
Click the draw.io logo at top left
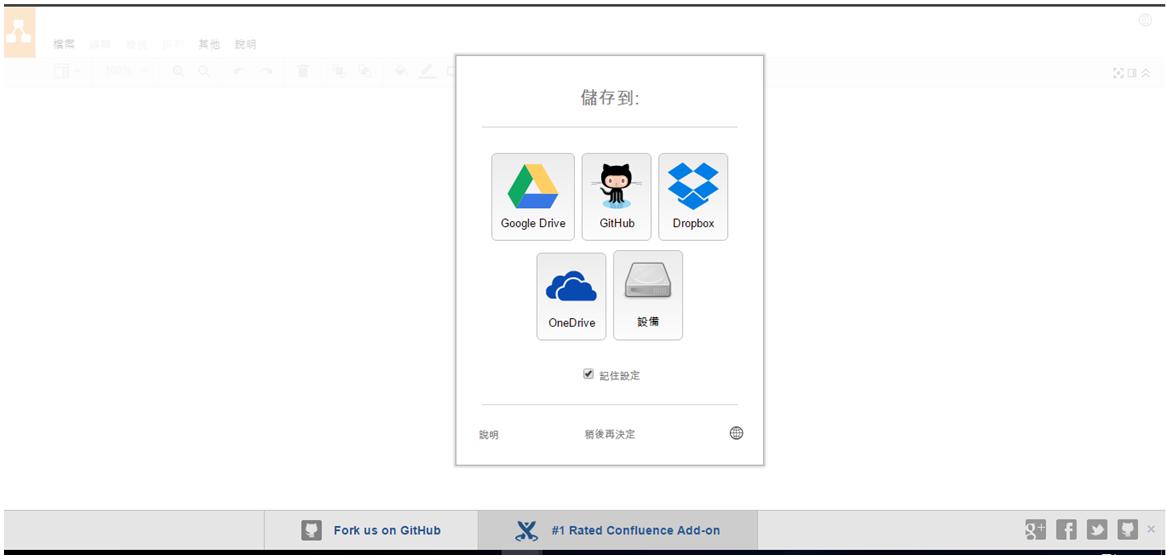(19, 34)
